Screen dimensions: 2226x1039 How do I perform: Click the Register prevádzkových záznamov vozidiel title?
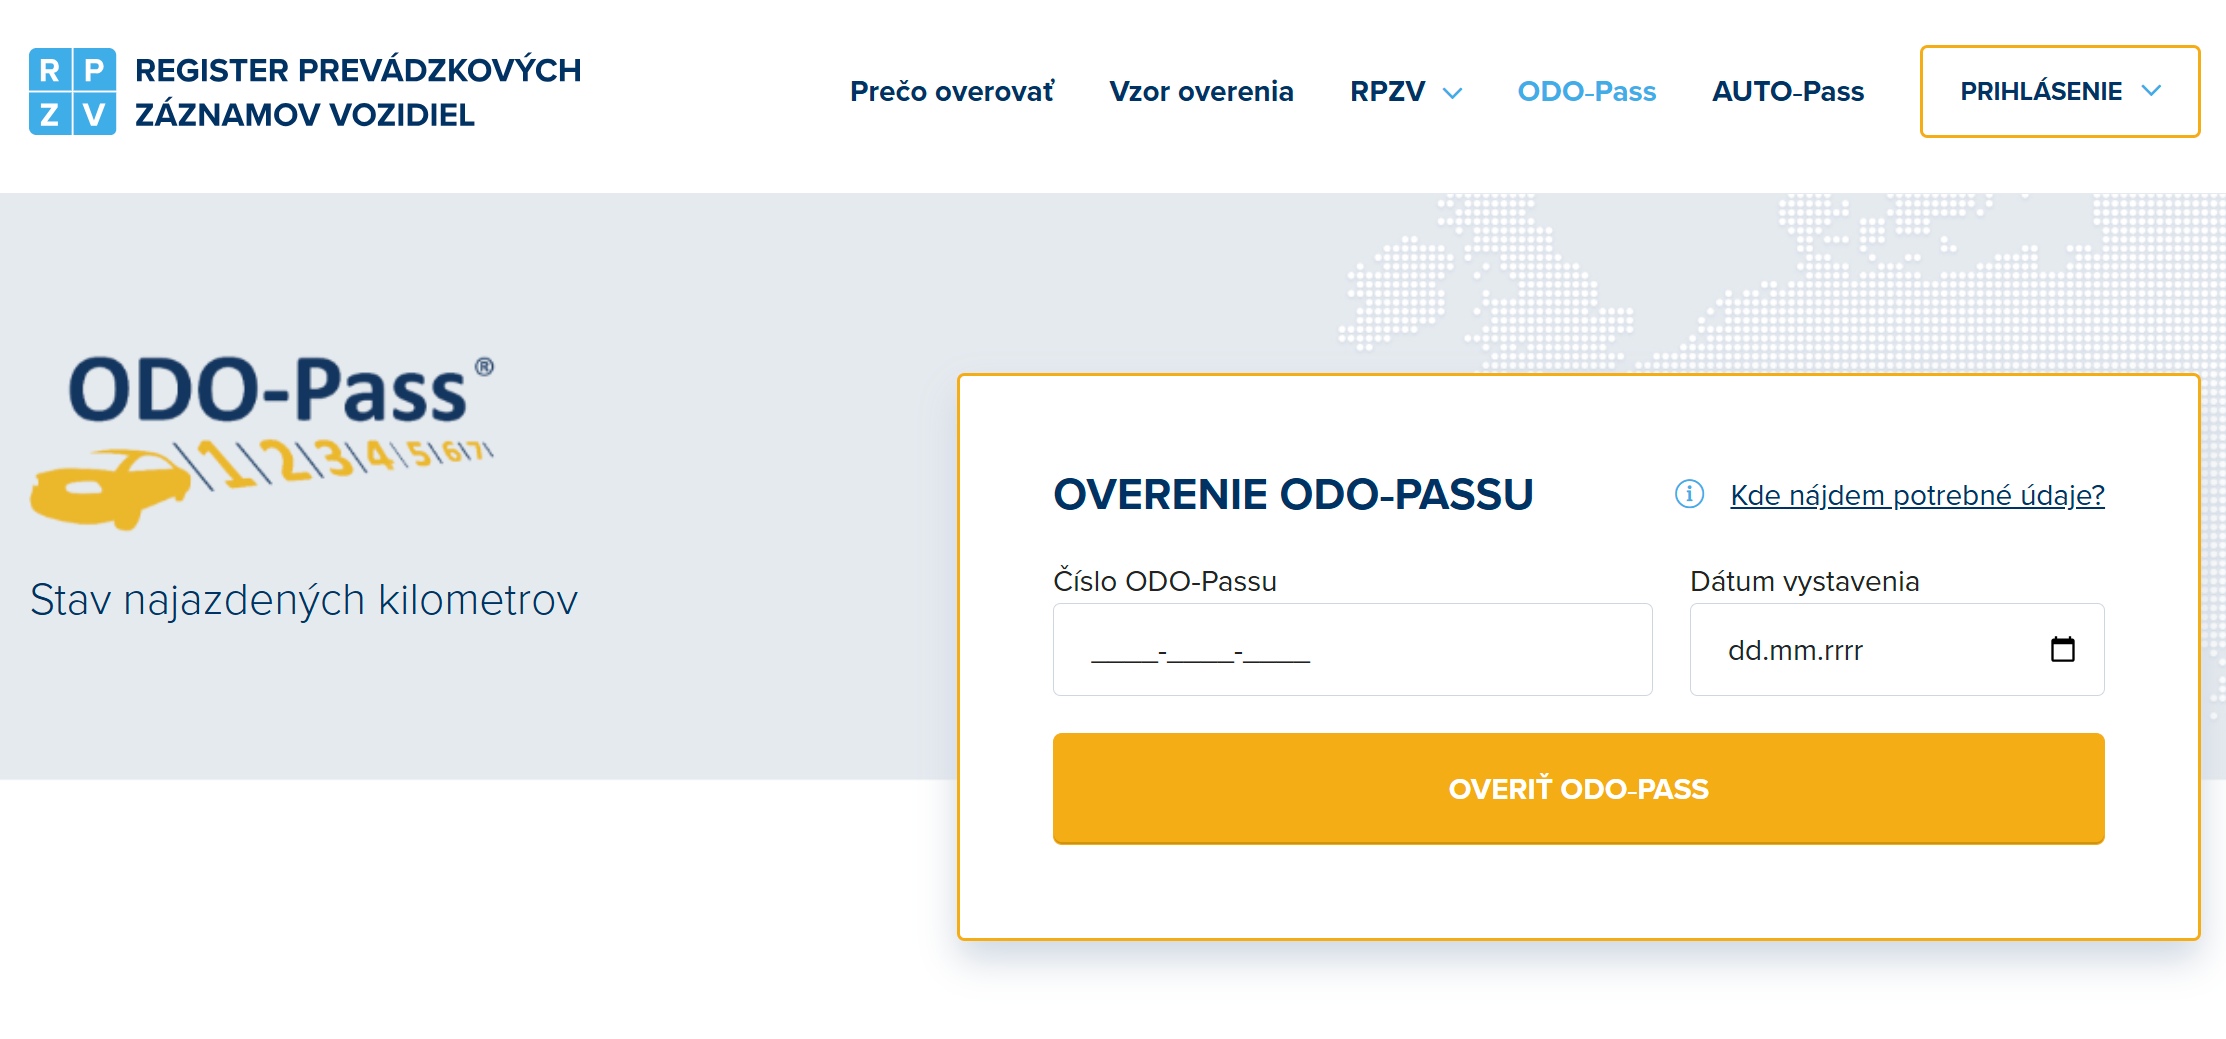point(358,92)
